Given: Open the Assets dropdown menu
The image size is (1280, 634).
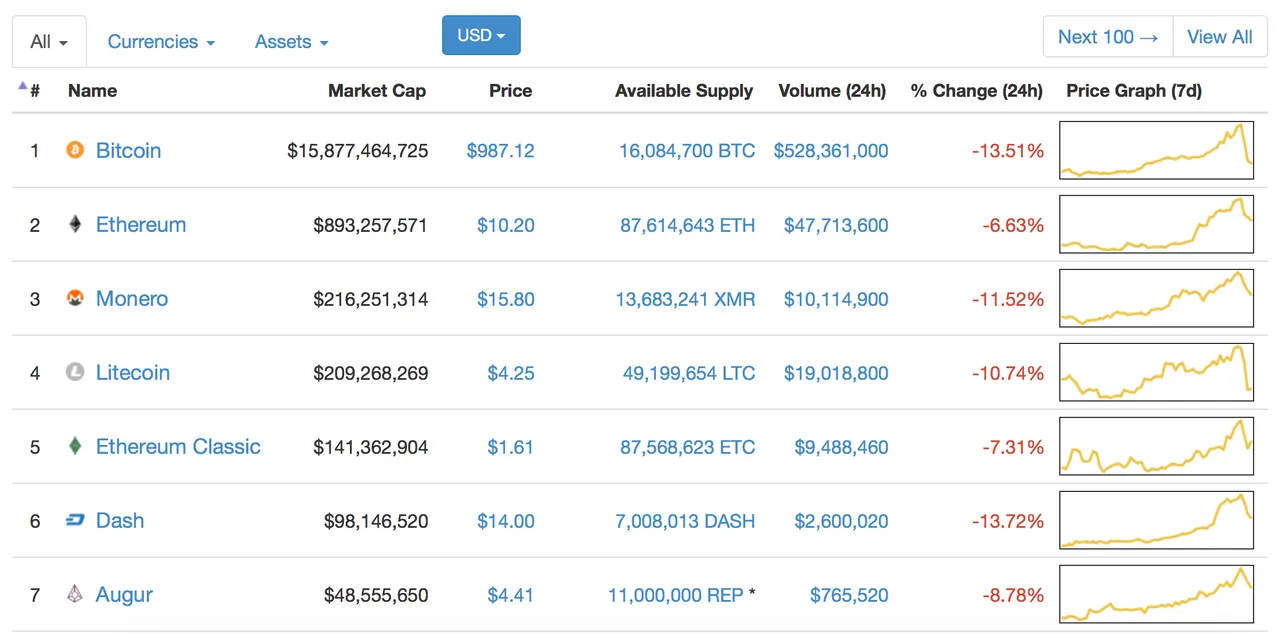Looking at the screenshot, I should tap(291, 42).
